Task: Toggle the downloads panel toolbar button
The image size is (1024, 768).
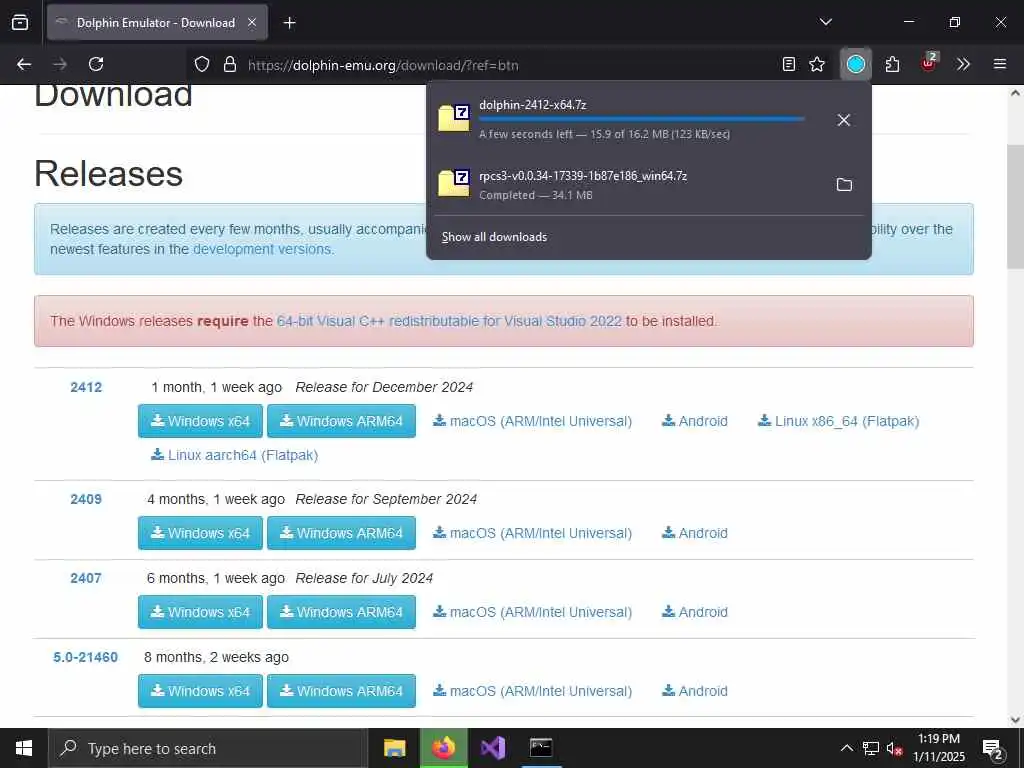Action: (x=856, y=64)
